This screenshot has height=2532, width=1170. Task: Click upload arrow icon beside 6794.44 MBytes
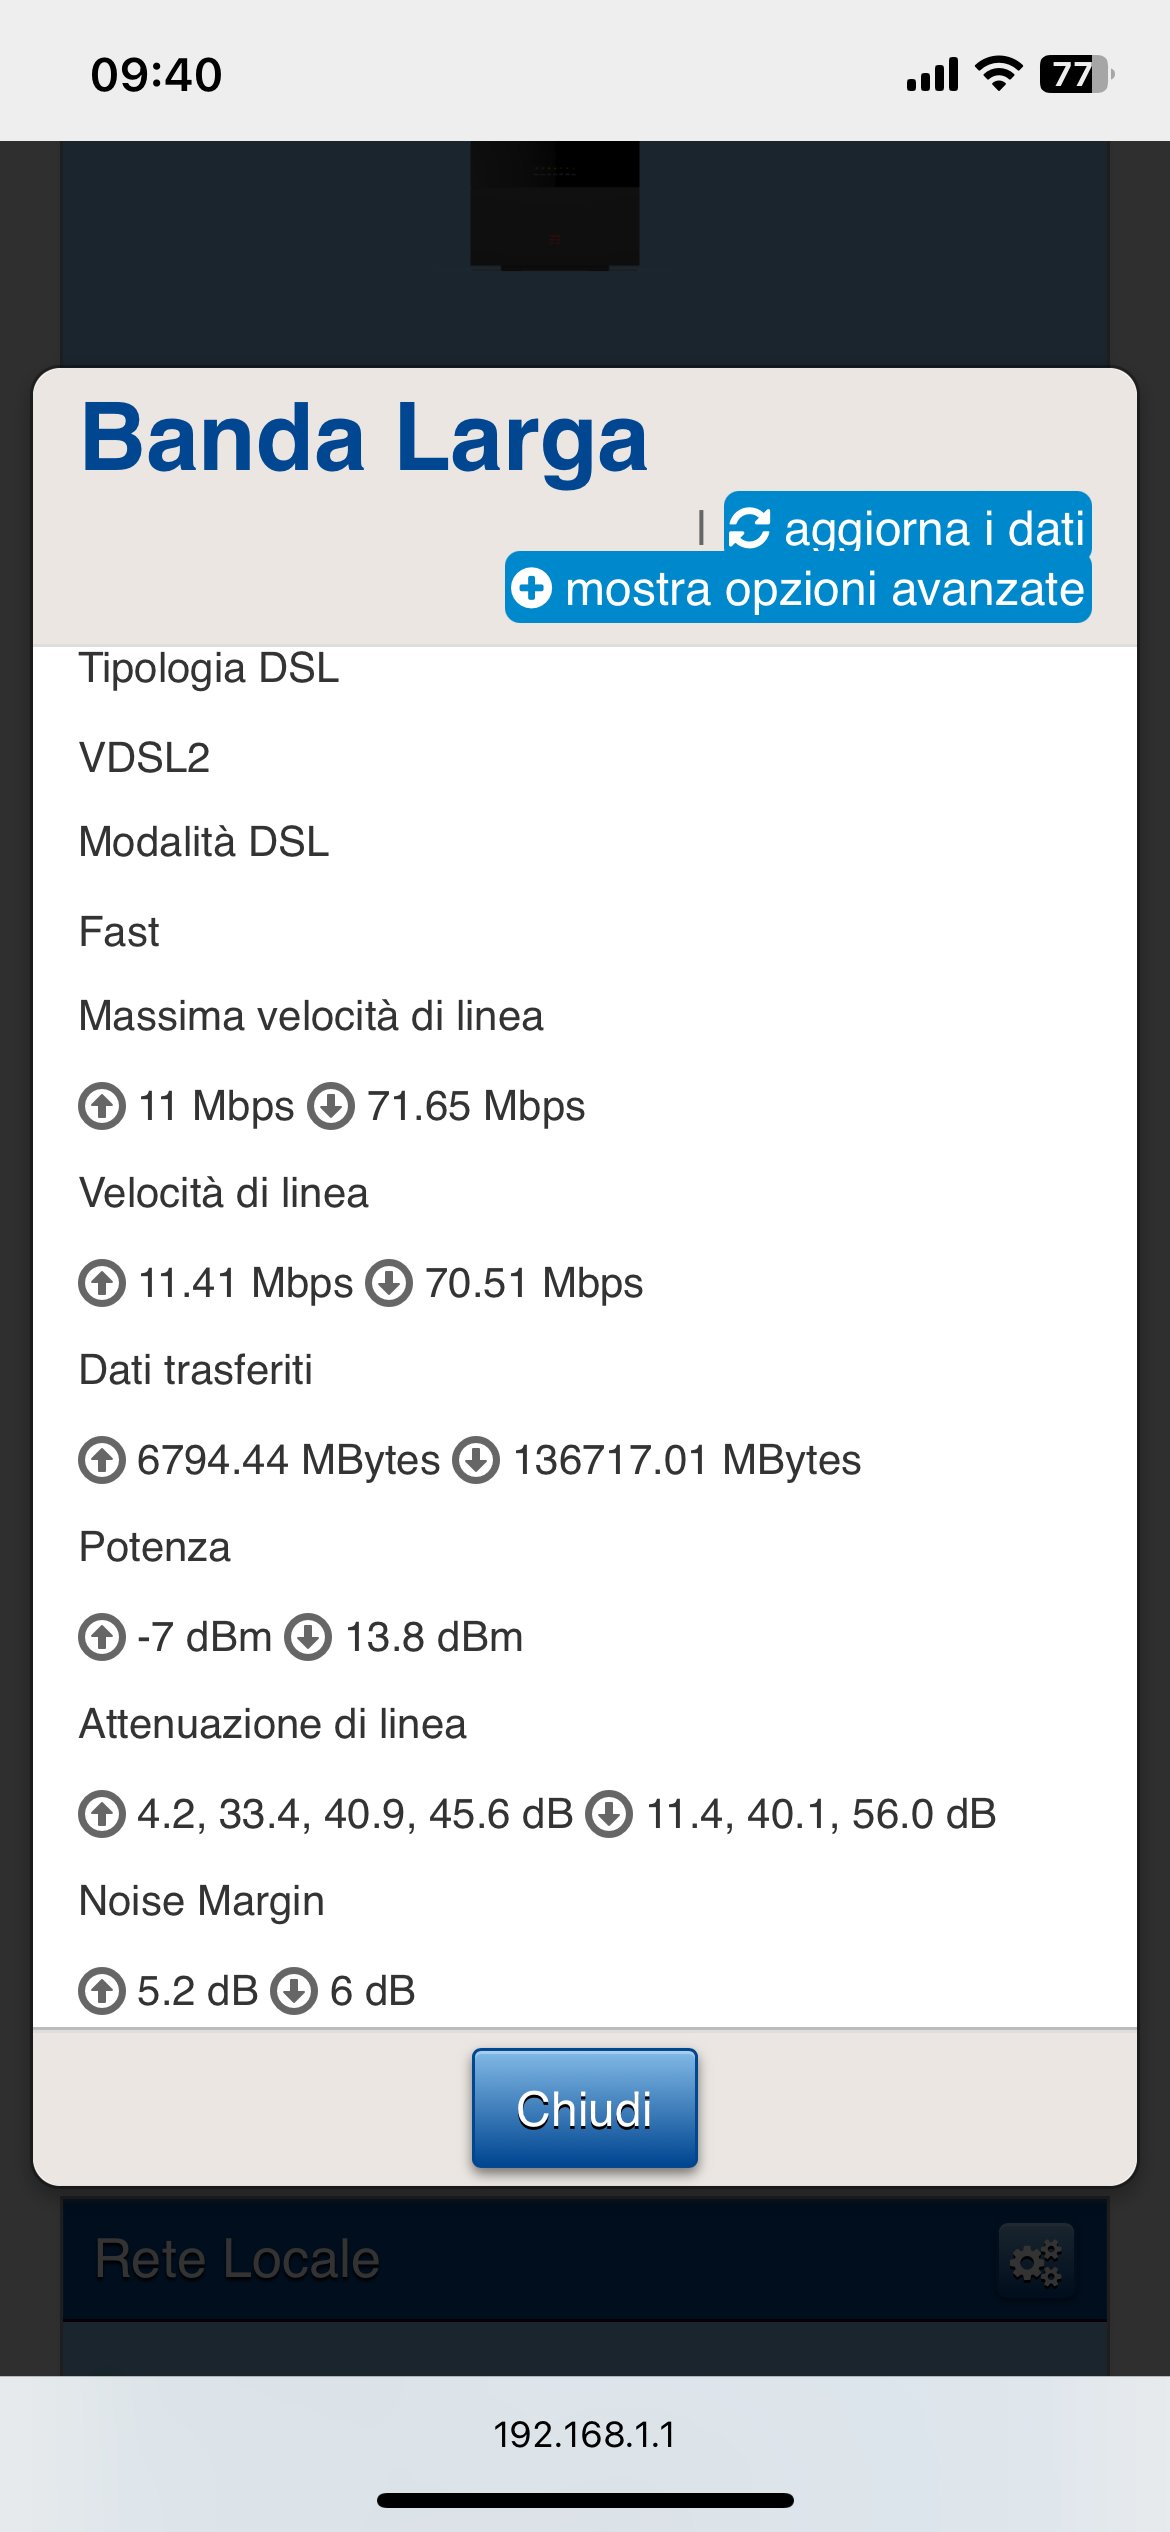102,1460
